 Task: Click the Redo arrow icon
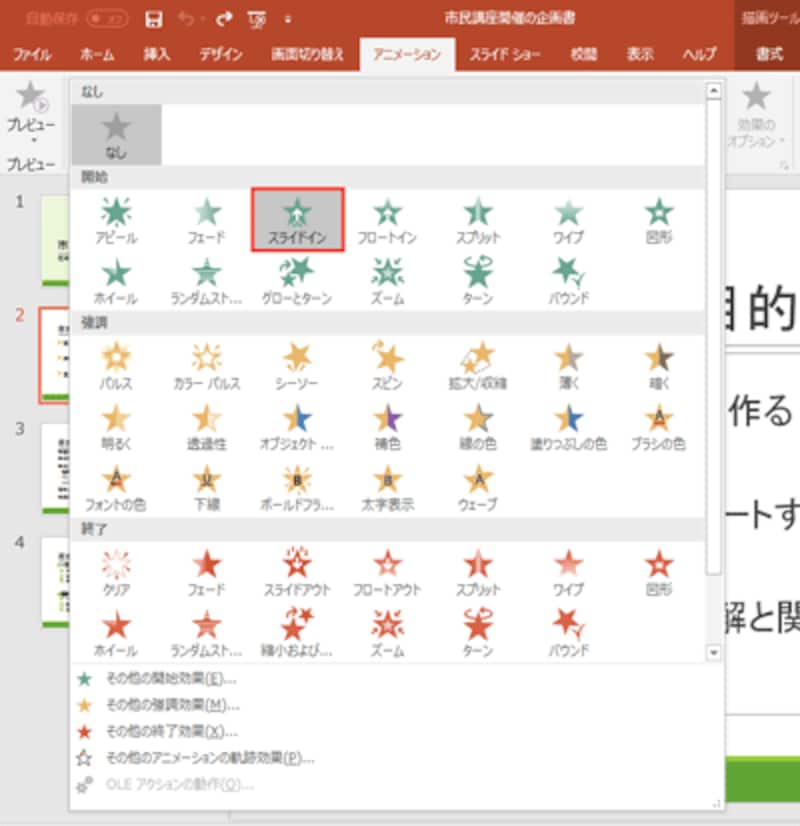[x=224, y=19]
